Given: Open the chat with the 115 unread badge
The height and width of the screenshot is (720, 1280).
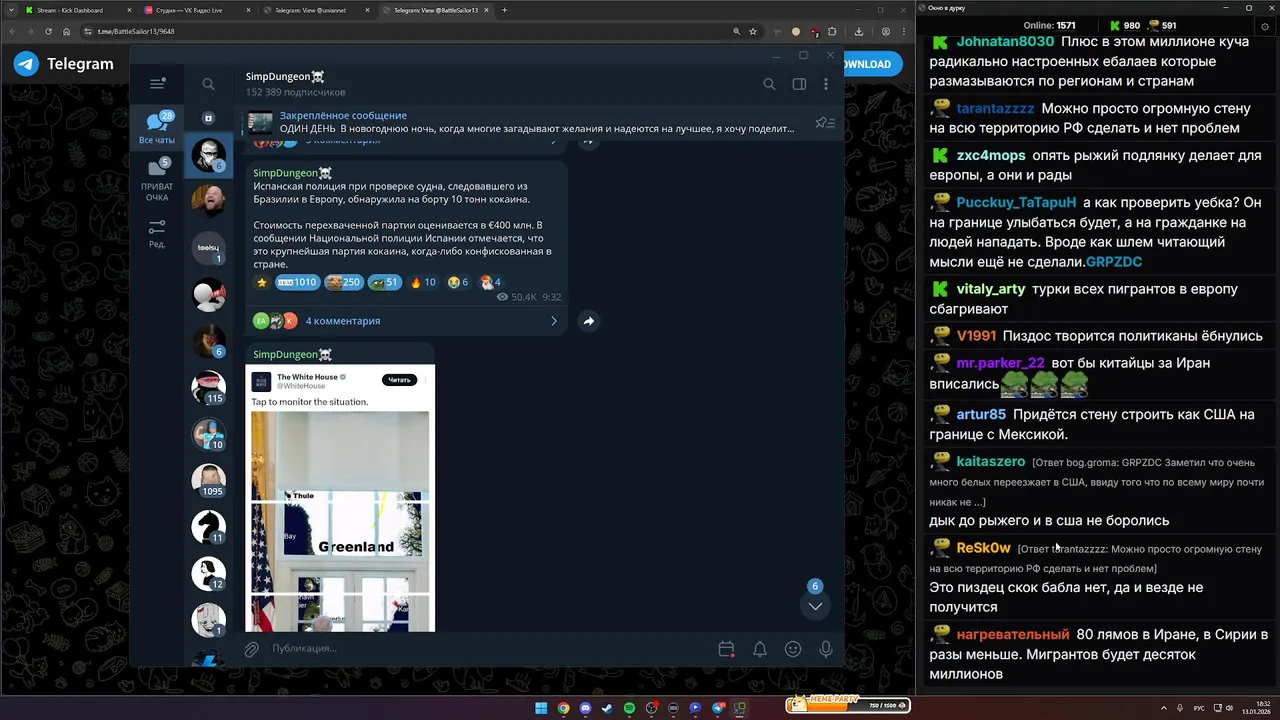Looking at the screenshot, I should point(209,387).
